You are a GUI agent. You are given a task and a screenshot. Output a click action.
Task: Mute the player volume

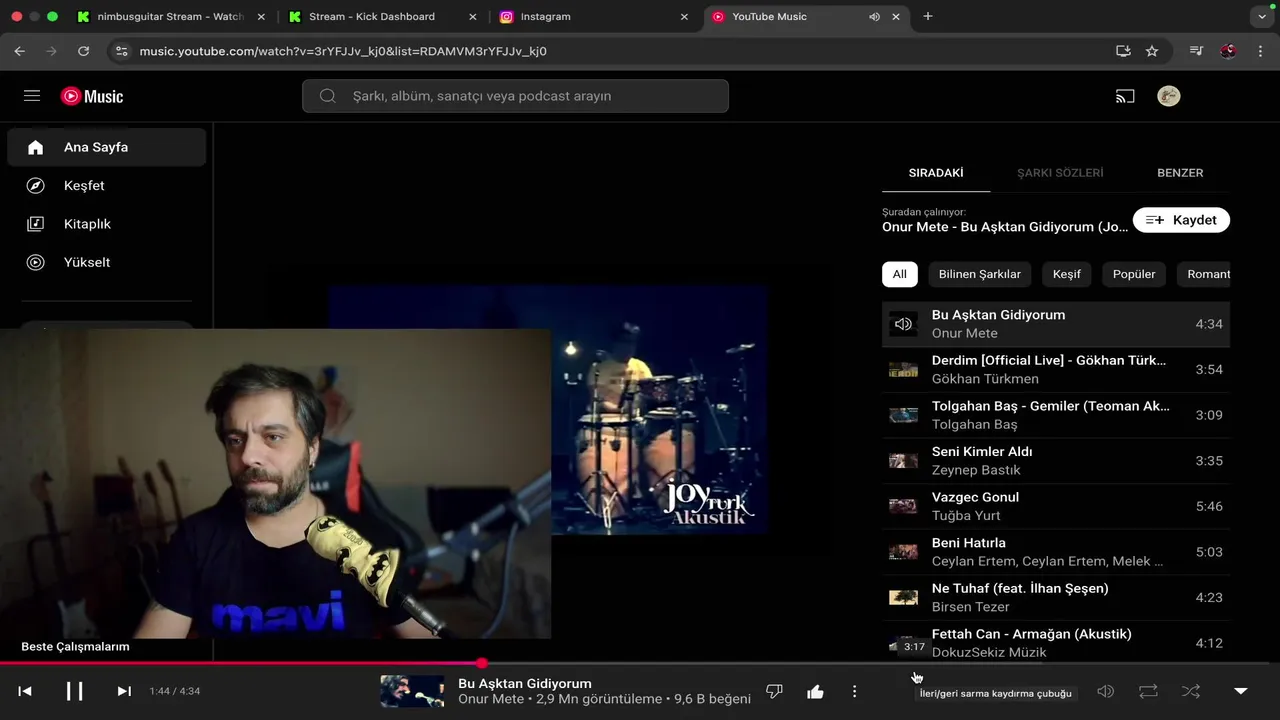[1105, 691]
